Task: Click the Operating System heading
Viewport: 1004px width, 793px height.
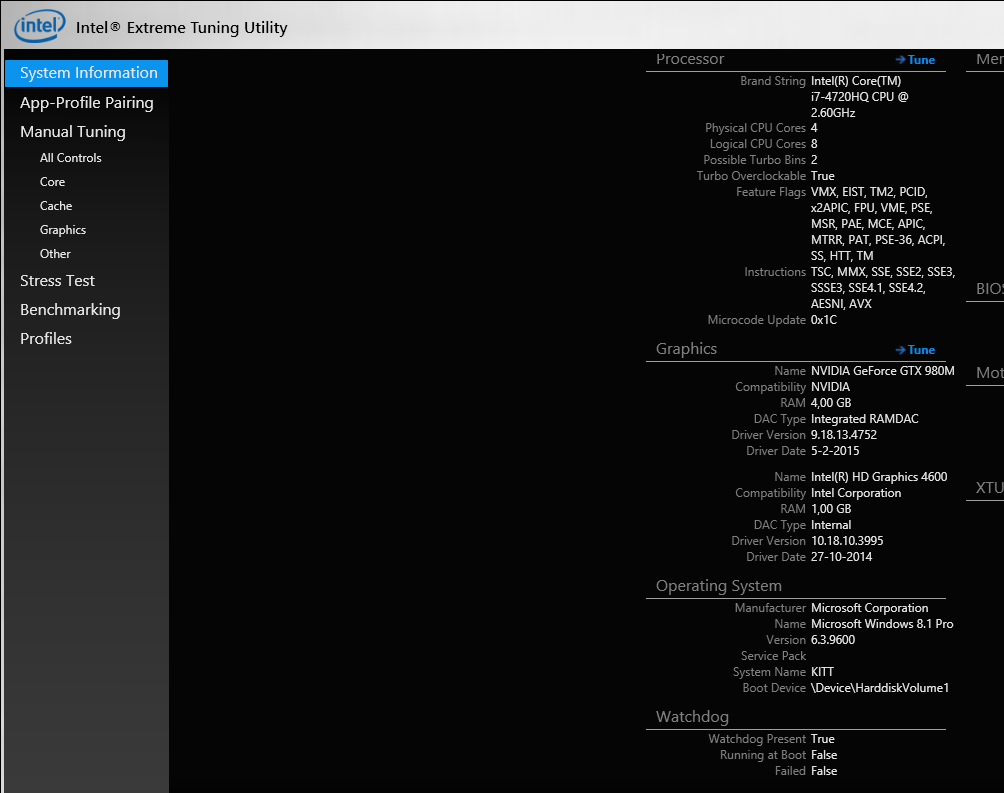Action: point(718,586)
